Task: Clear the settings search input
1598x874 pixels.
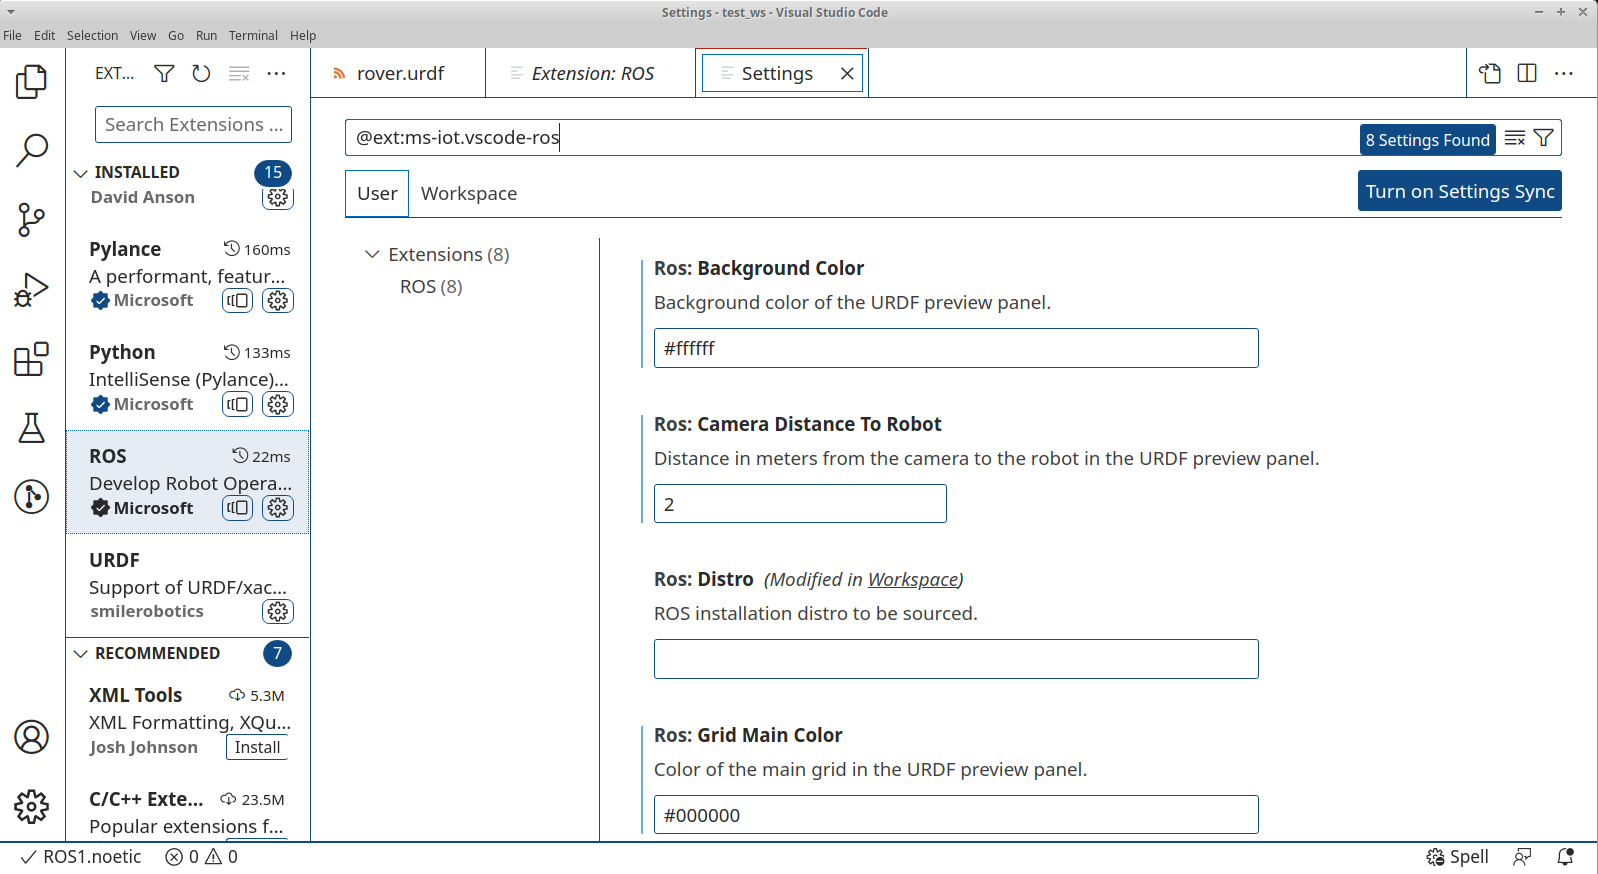Action: (1515, 138)
